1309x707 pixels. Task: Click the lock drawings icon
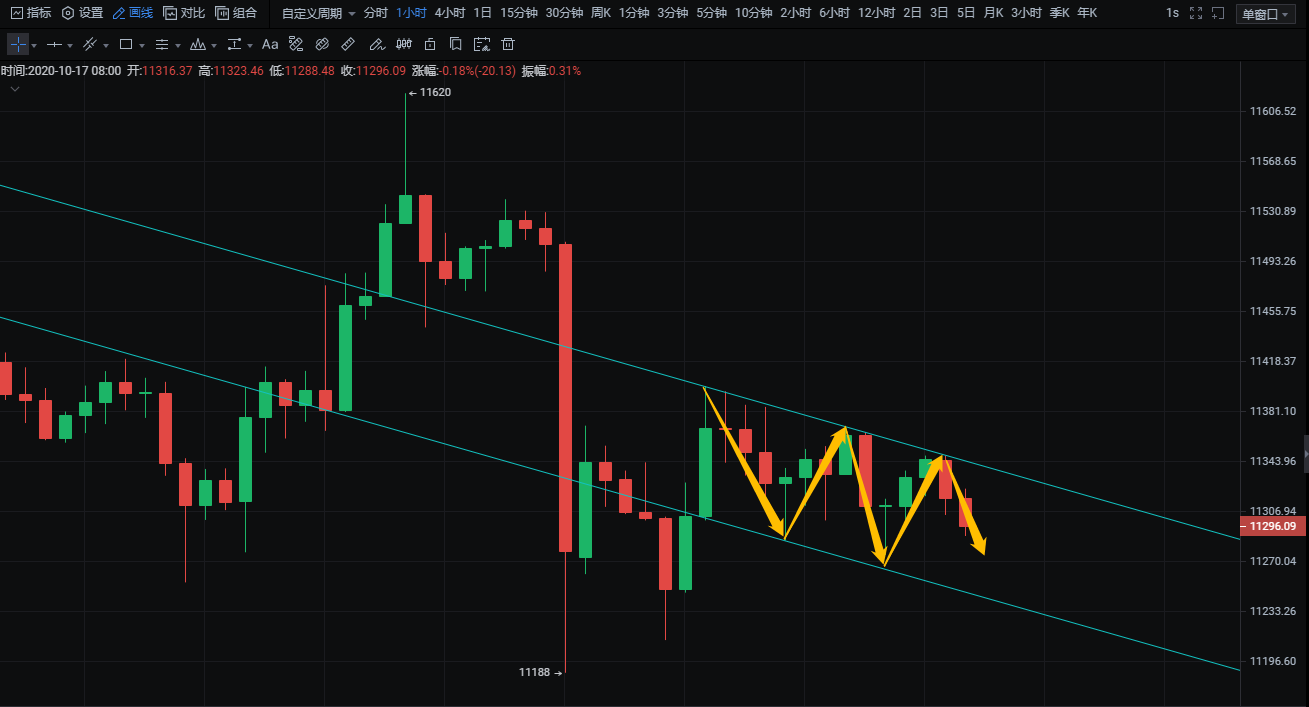pos(430,44)
